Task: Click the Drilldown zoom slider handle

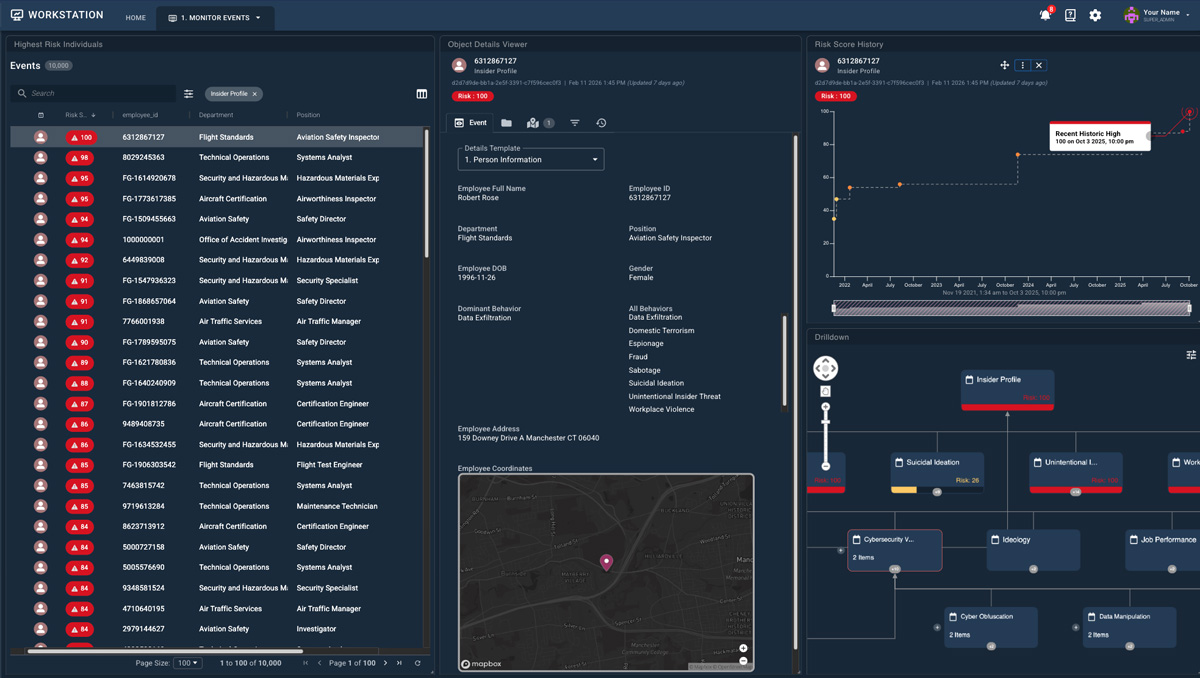Action: tap(825, 421)
